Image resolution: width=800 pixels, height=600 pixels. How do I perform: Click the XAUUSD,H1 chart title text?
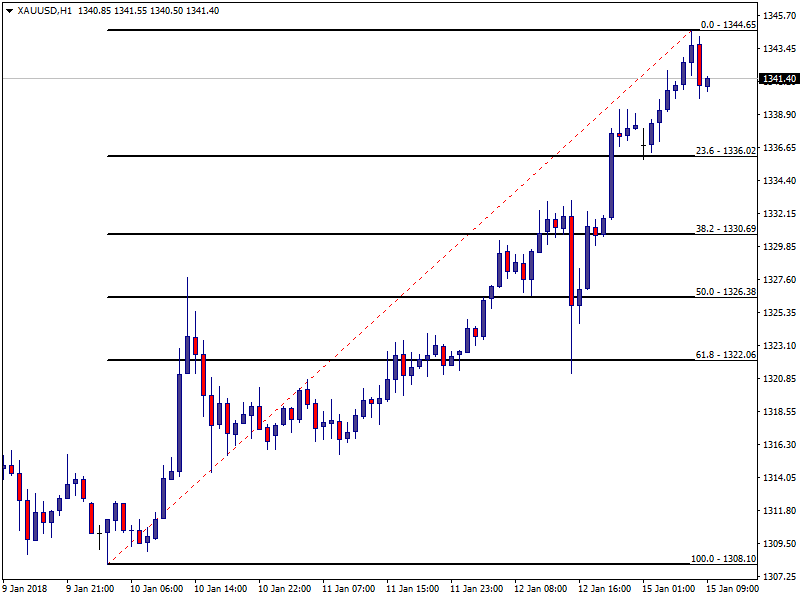[45, 10]
